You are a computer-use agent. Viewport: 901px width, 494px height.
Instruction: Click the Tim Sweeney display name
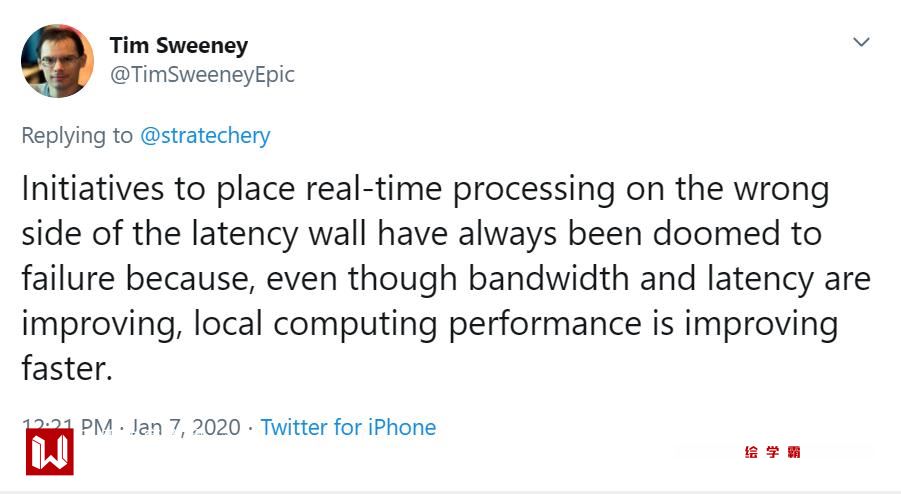point(178,45)
